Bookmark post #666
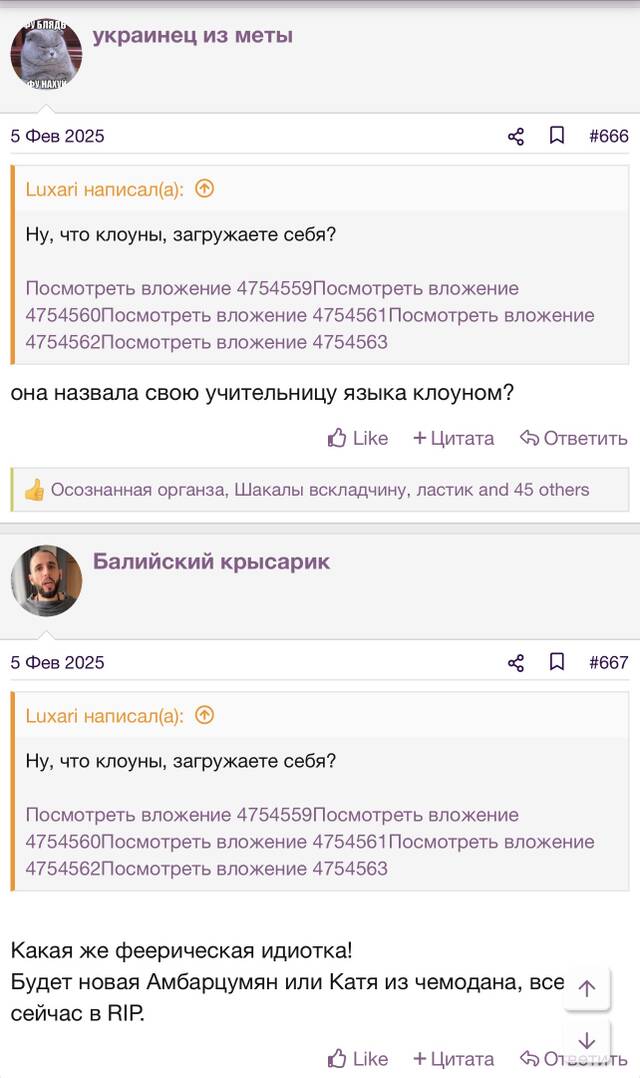This screenshot has height=1078, width=640. click(557, 135)
